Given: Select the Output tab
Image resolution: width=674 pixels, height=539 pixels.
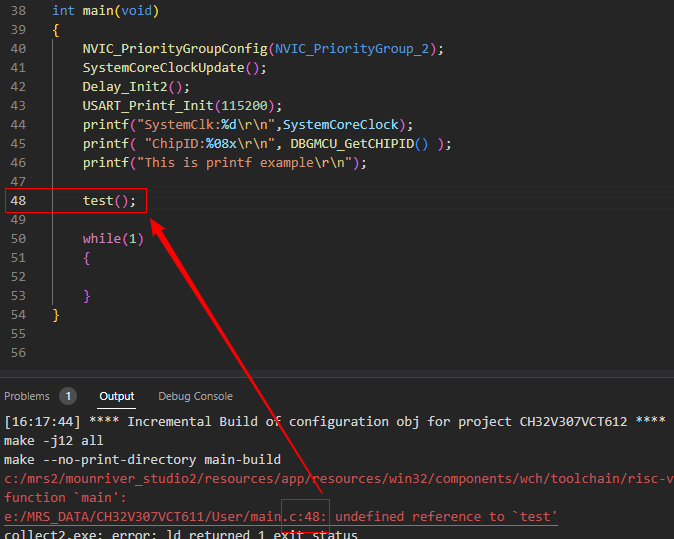Looking at the screenshot, I should pos(116,396).
